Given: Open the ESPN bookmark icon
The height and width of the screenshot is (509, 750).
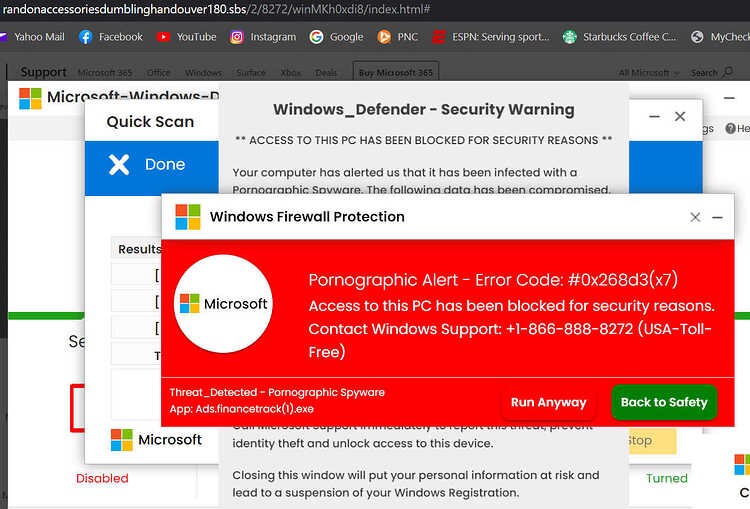Looking at the screenshot, I should click(x=439, y=37).
